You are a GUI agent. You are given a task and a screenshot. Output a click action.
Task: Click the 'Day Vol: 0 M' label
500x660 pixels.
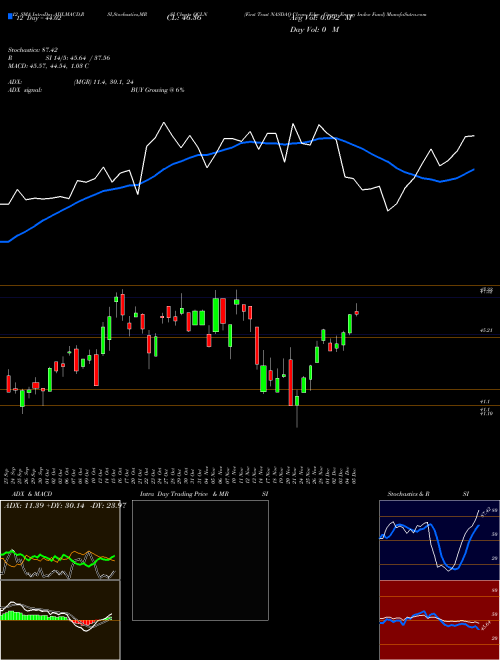[314, 29]
